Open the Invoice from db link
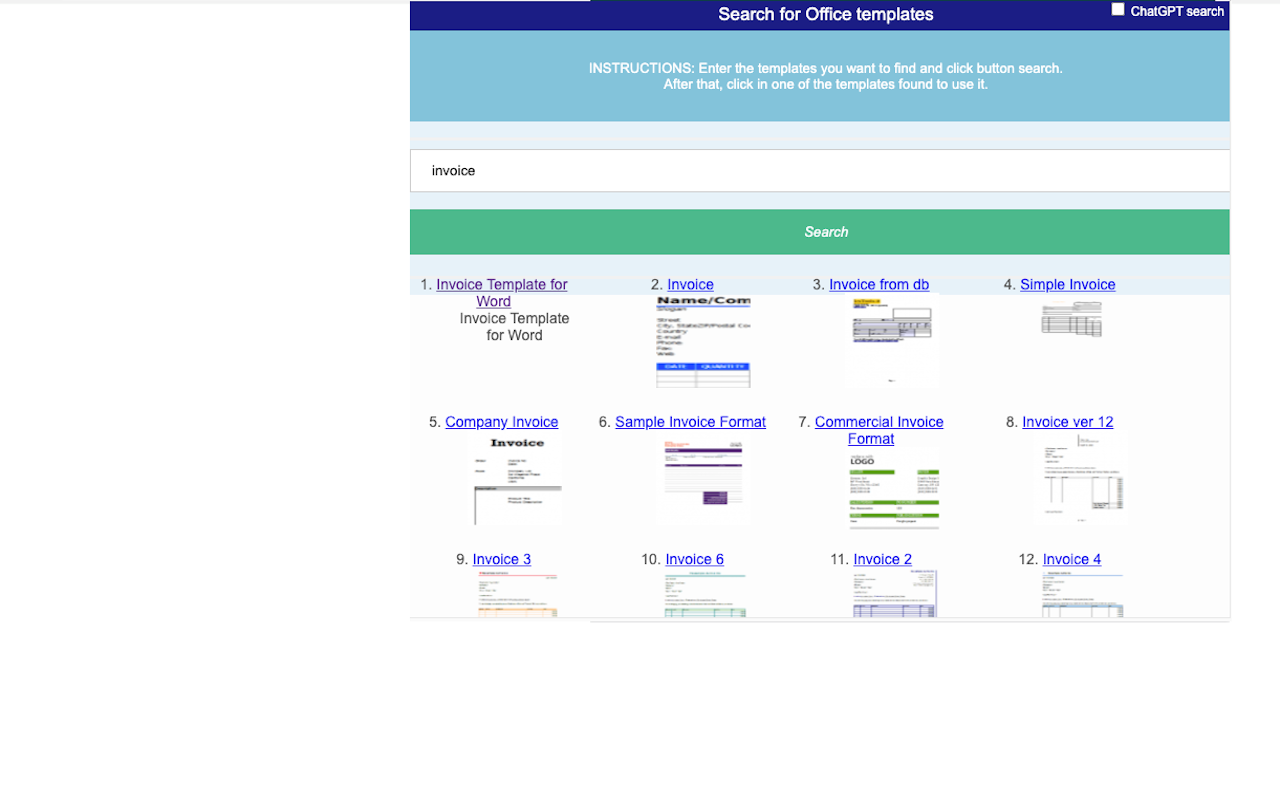The height and width of the screenshot is (800, 1280). pos(879,285)
